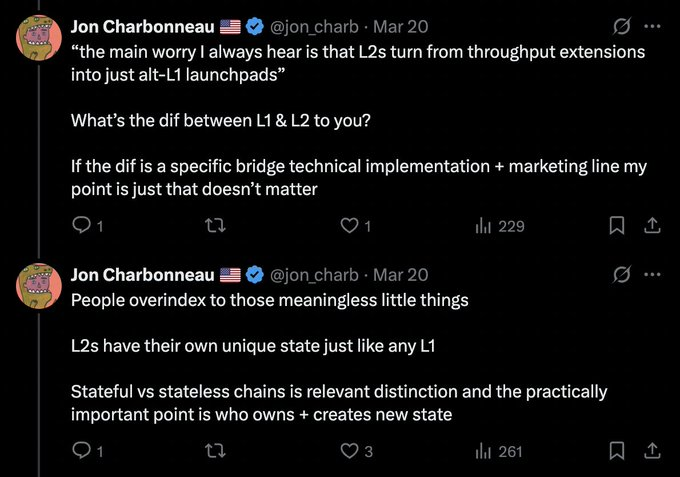The width and height of the screenshot is (680, 477).
Task: Open Grok icon on the second tweet
Action: [621, 274]
